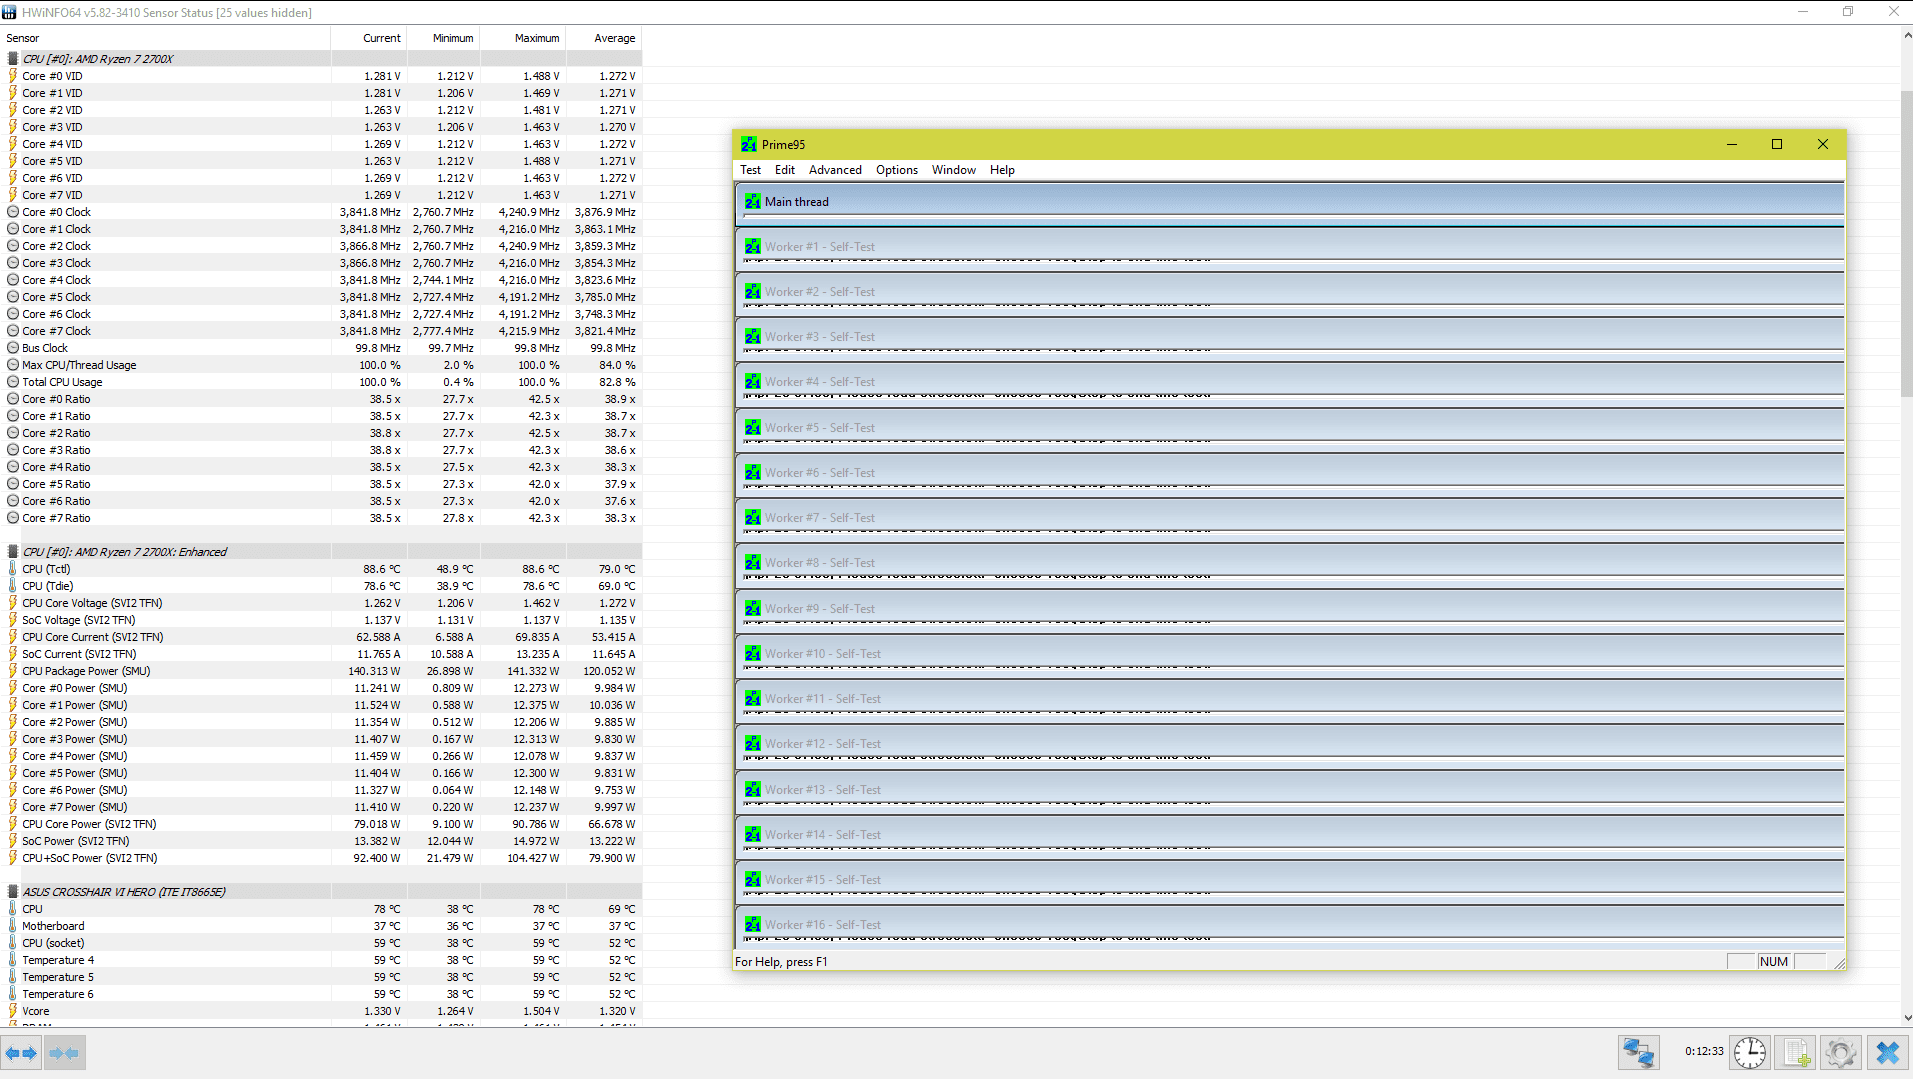This screenshot has width=1913, height=1079.
Task: Click the HWiNFO vertical scrollbar thumb
Action: [1906, 243]
